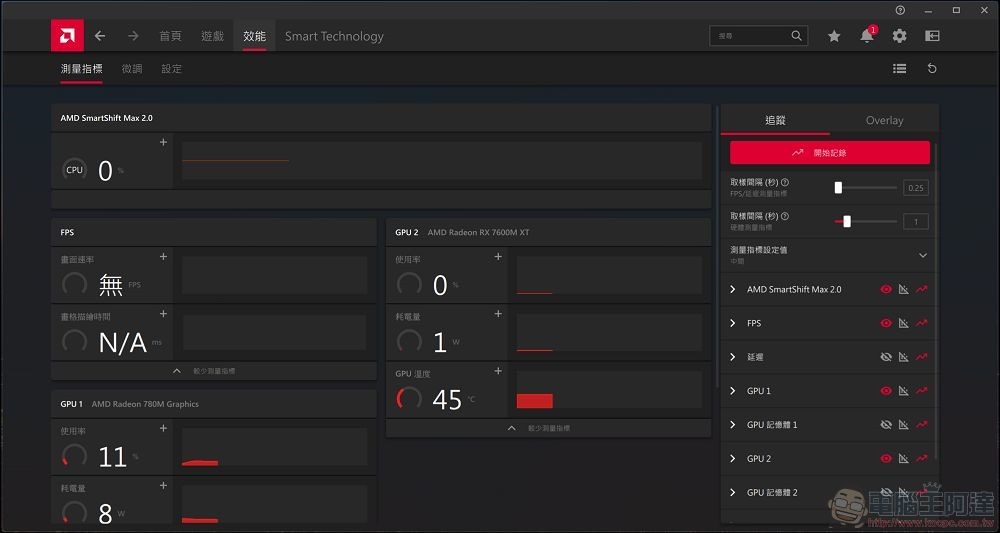
Task: Switch to list view icon
Action: point(900,68)
